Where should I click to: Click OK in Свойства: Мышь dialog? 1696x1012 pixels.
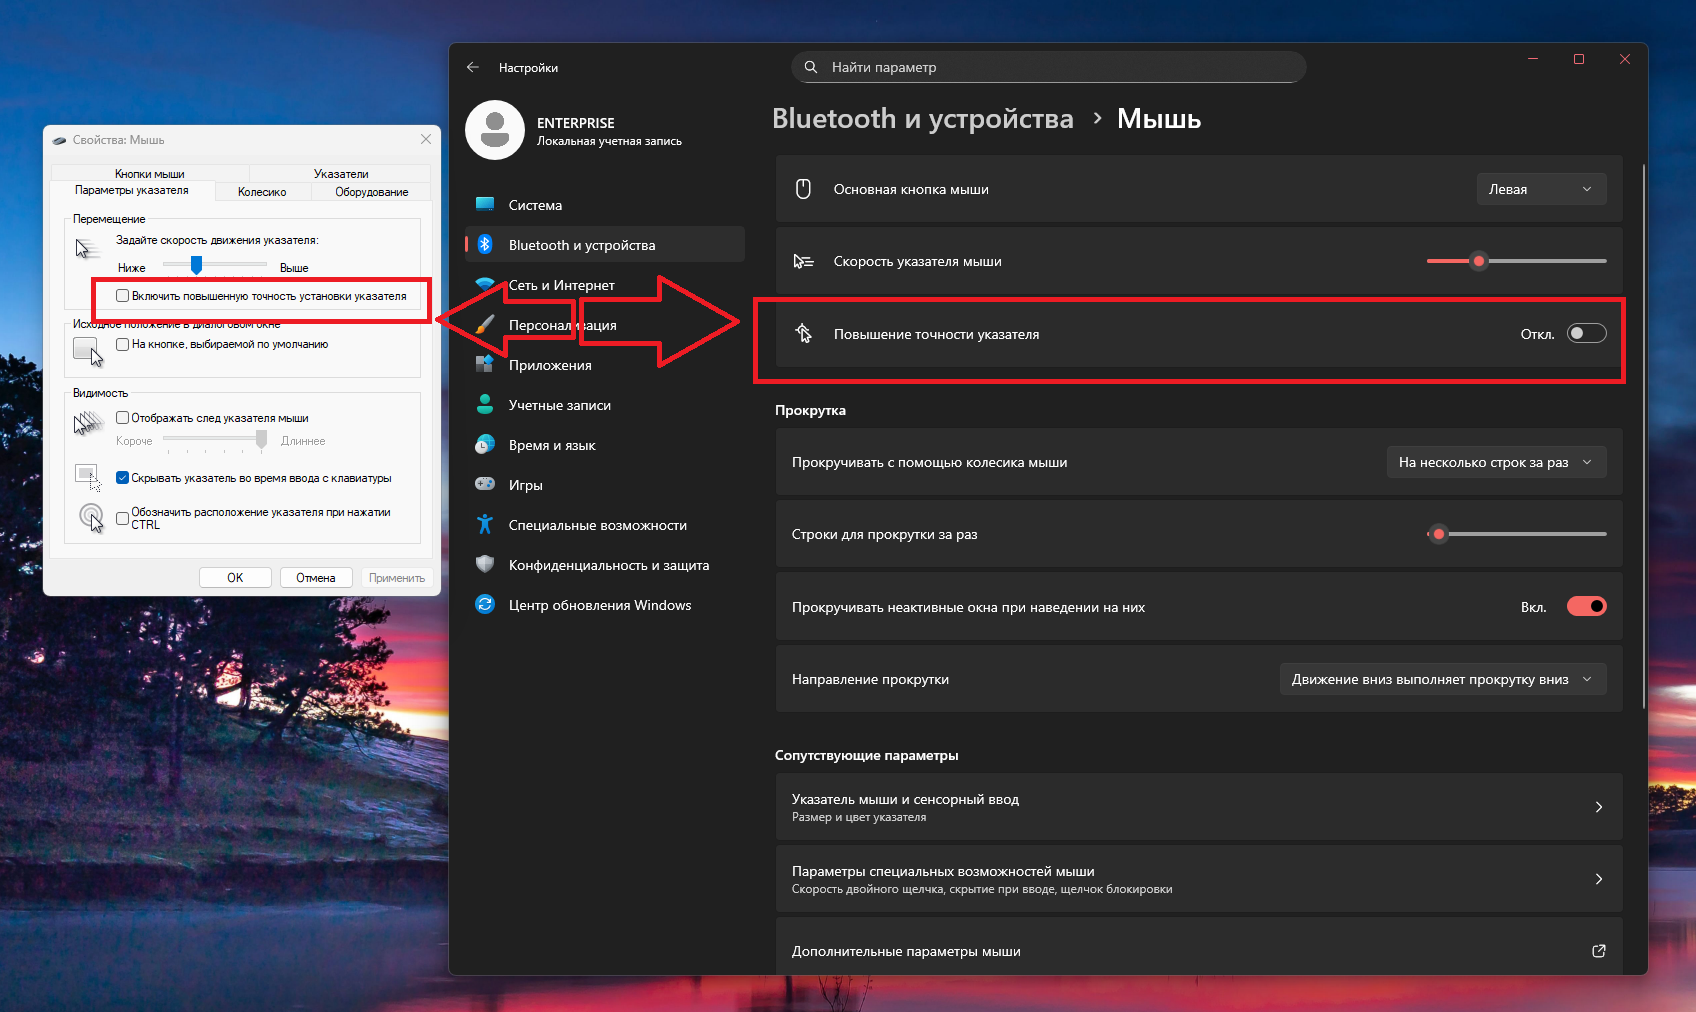(x=235, y=578)
